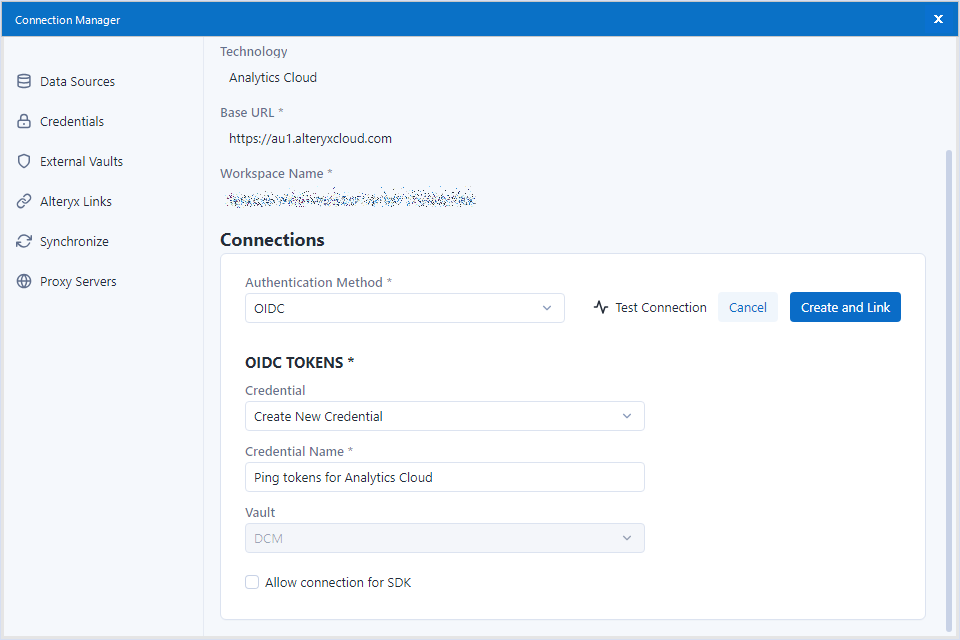
Task: Click the Connections heading
Action: (x=272, y=240)
